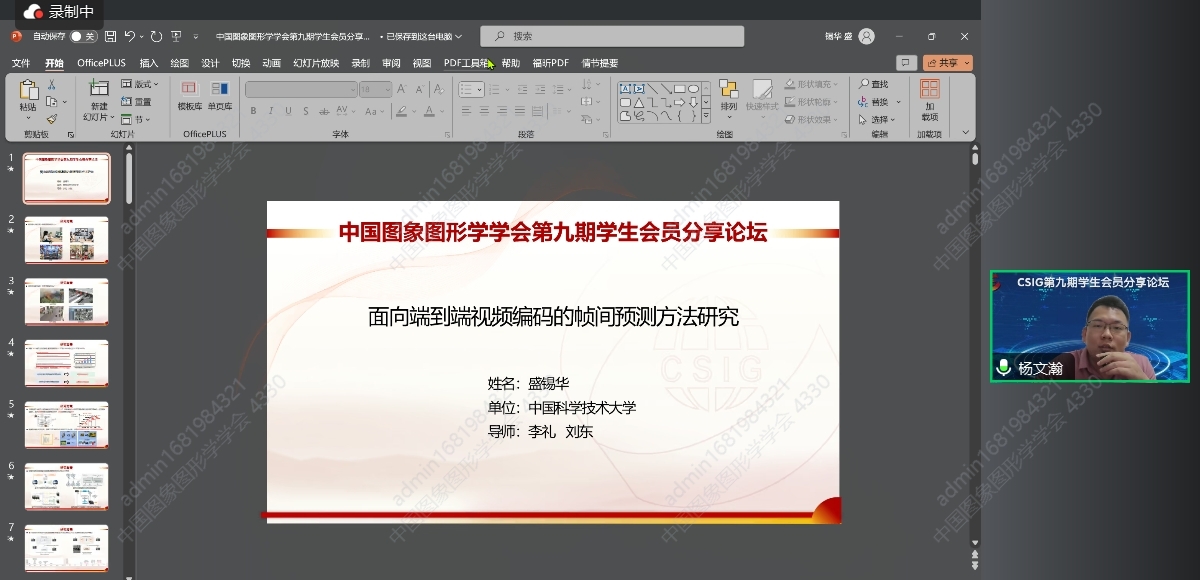Viewport: 1200px width, 580px height.
Task: Expand the shapes gallery More arrow
Action: point(705,116)
